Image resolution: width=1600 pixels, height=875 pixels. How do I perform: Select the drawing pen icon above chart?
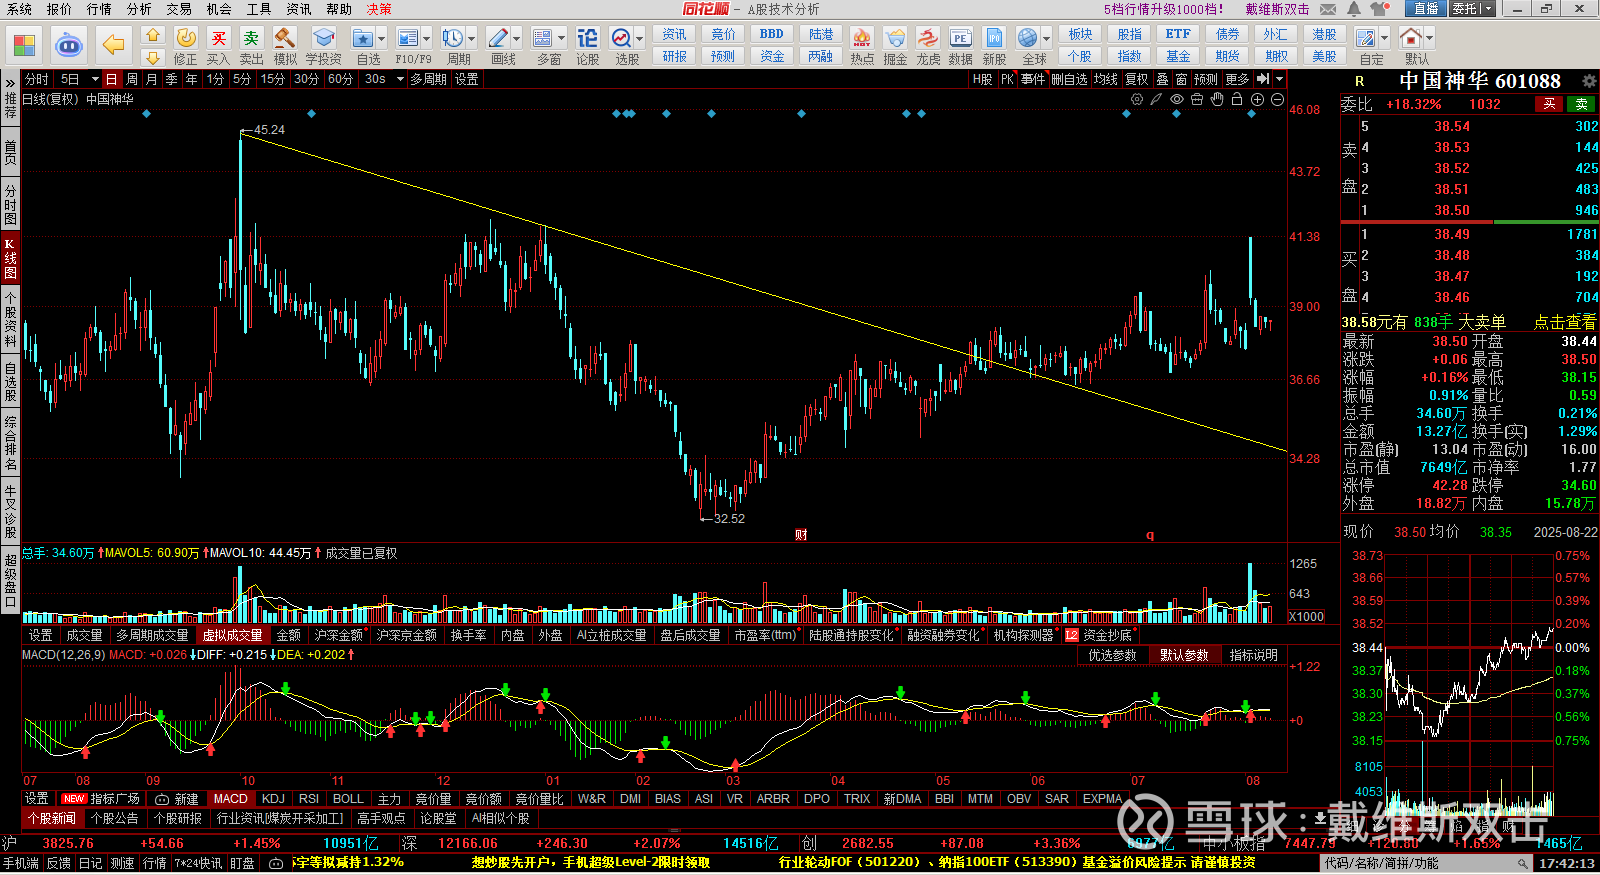(1156, 99)
